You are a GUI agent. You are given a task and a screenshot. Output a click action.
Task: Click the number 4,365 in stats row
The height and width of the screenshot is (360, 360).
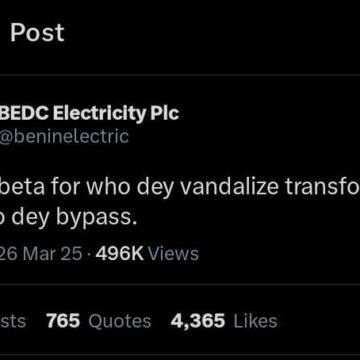coord(198,321)
